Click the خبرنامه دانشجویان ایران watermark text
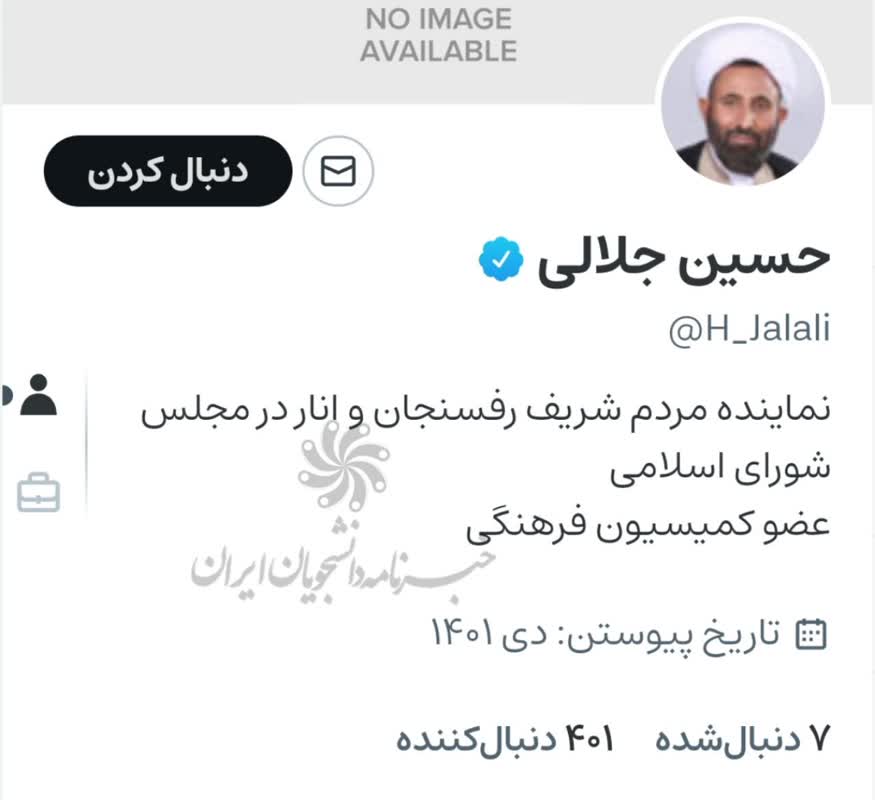875x800 pixels. 342,569
